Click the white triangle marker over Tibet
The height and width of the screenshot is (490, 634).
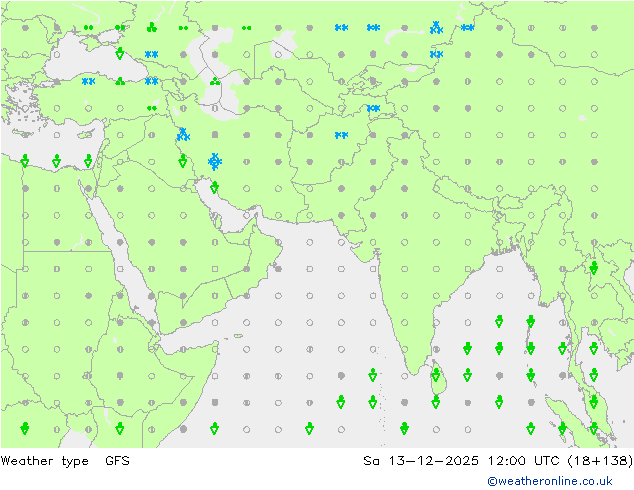(583, 118)
